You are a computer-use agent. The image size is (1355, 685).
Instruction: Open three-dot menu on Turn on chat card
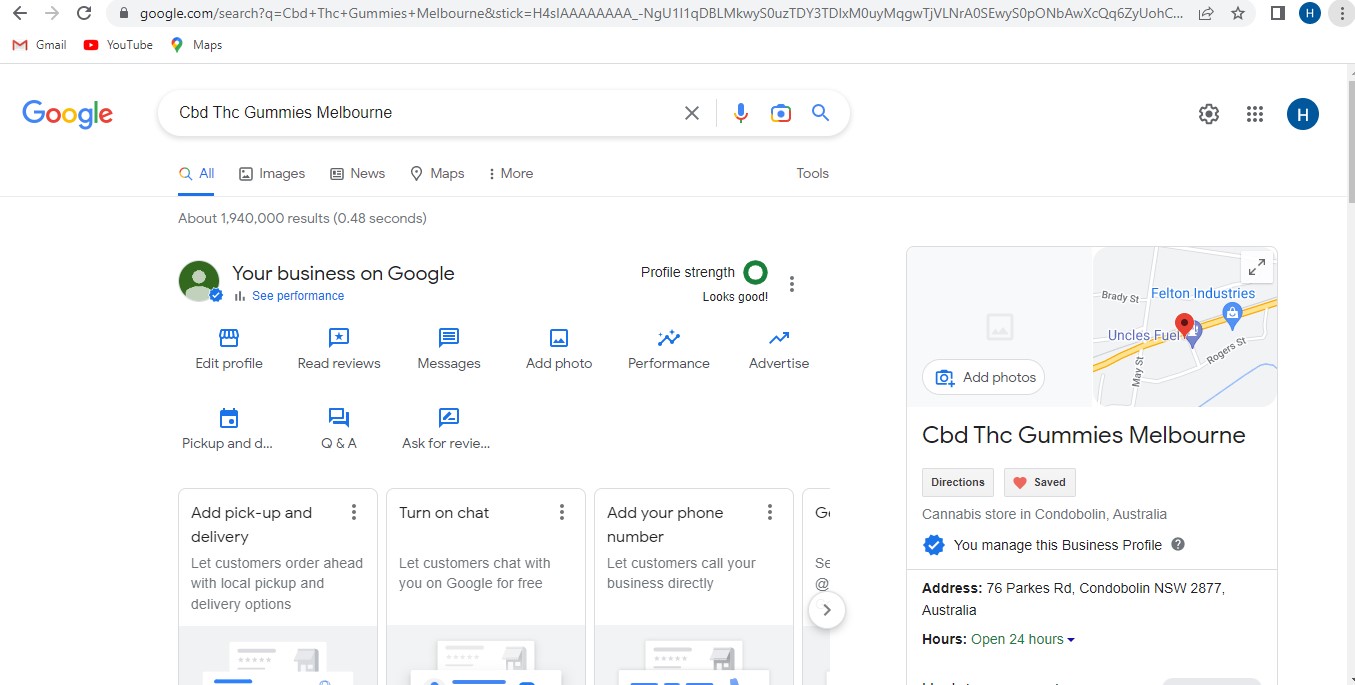pyautogui.click(x=562, y=513)
